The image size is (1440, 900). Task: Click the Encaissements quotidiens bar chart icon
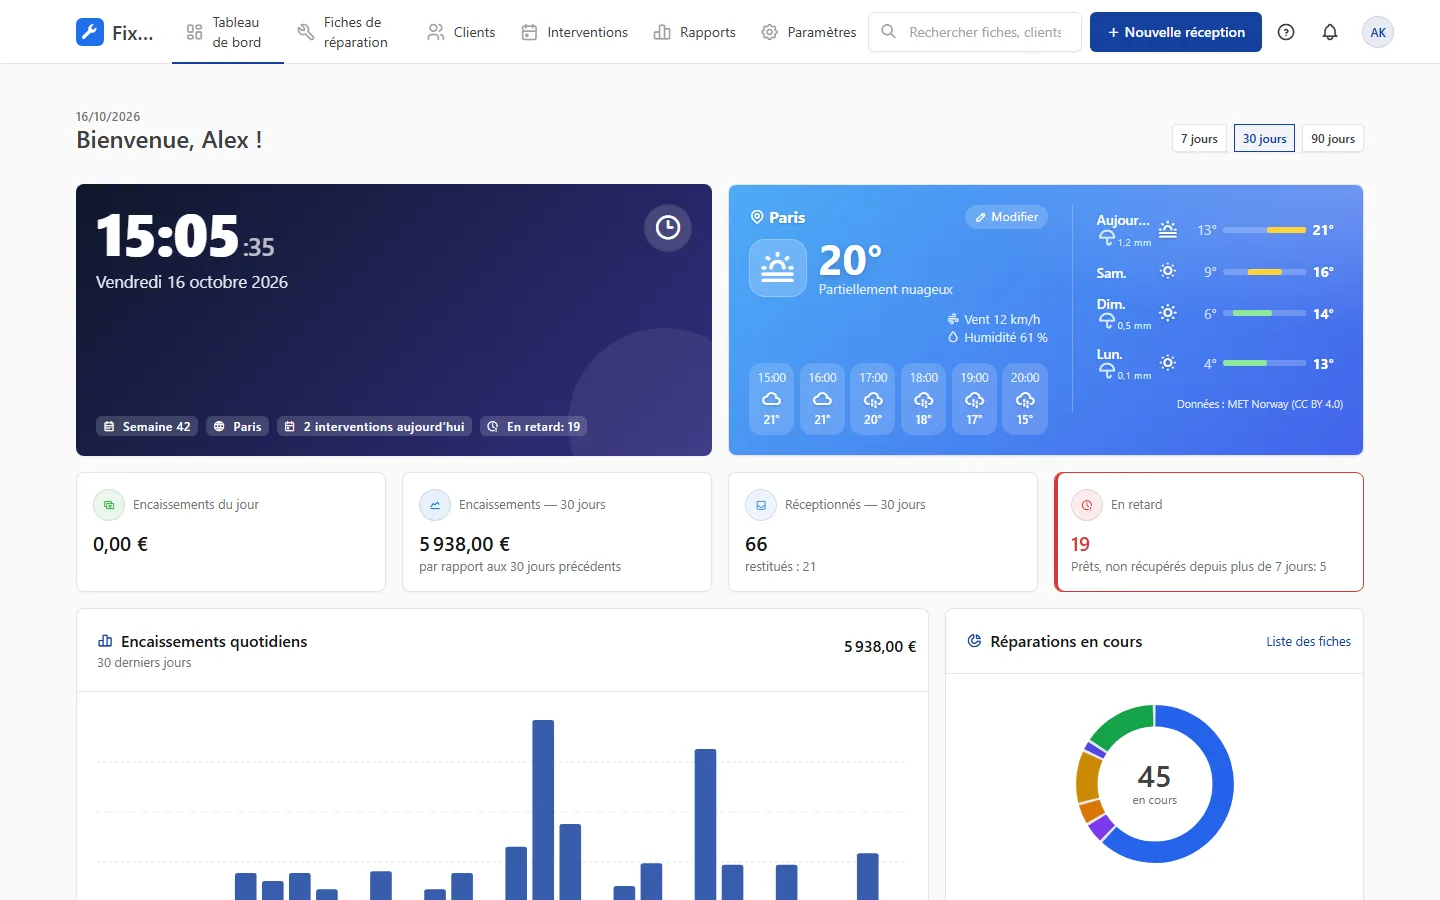click(x=105, y=641)
